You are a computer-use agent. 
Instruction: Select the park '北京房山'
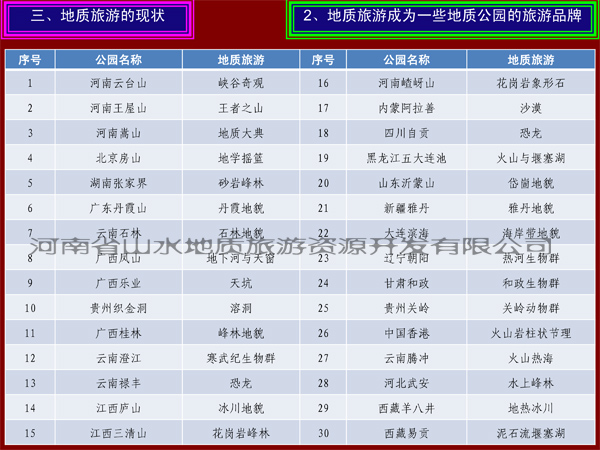pos(119,158)
